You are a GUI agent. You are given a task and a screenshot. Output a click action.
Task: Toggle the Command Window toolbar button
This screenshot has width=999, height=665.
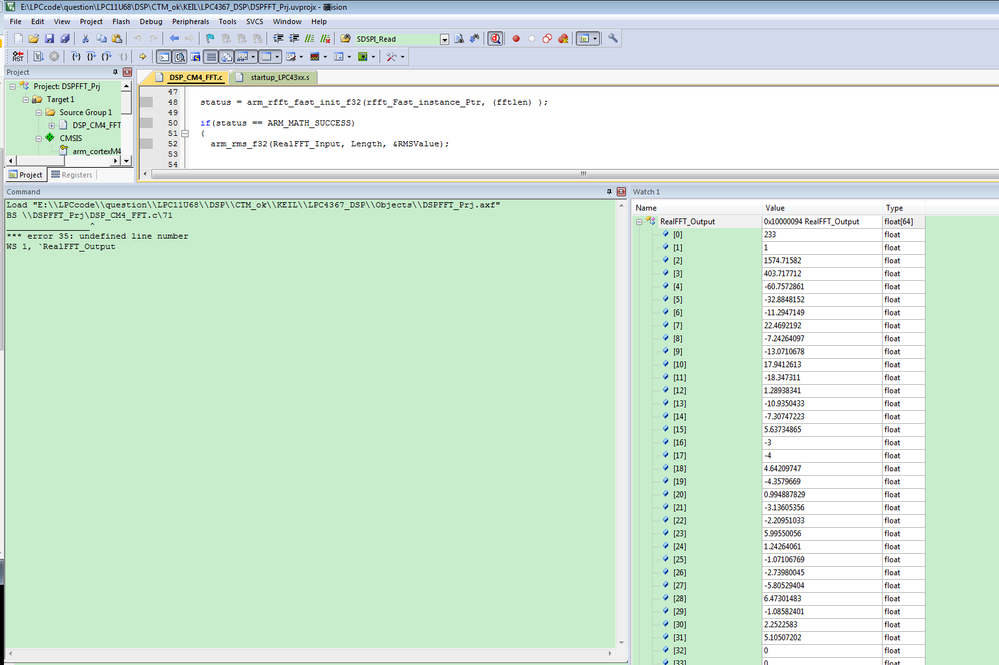pos(164,57)
